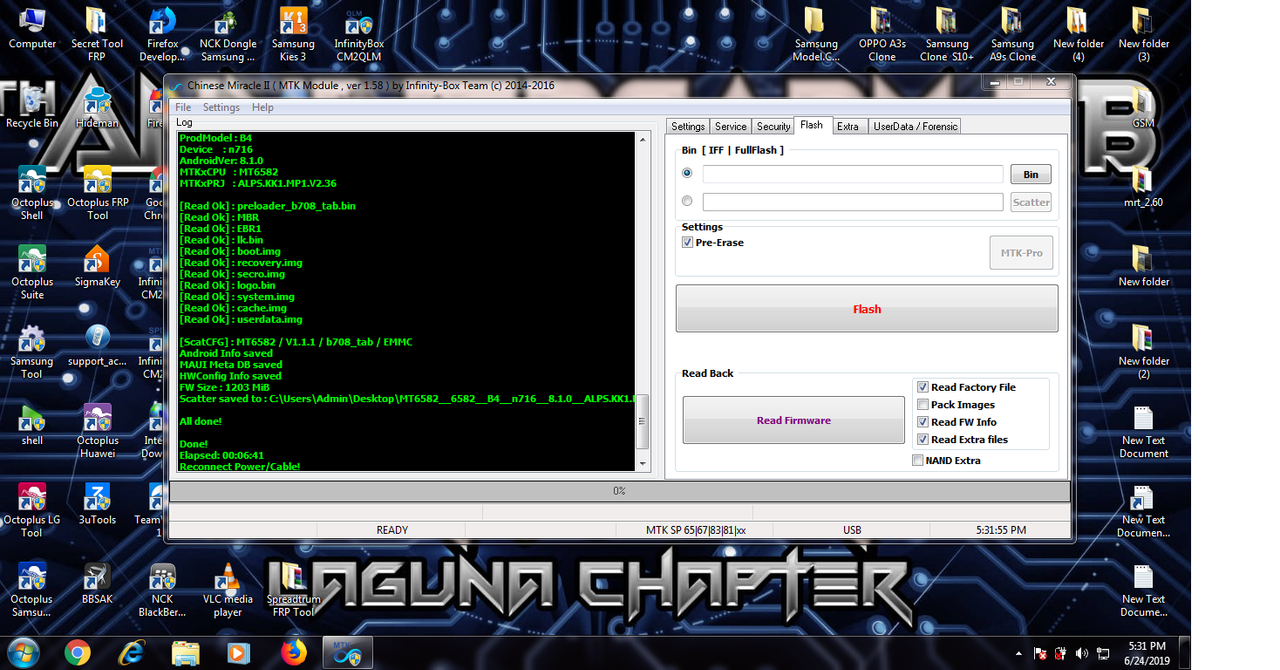Open Samsung Clone S10+ folder
This screenshot has height=670, width=1280.
(947, 35)
